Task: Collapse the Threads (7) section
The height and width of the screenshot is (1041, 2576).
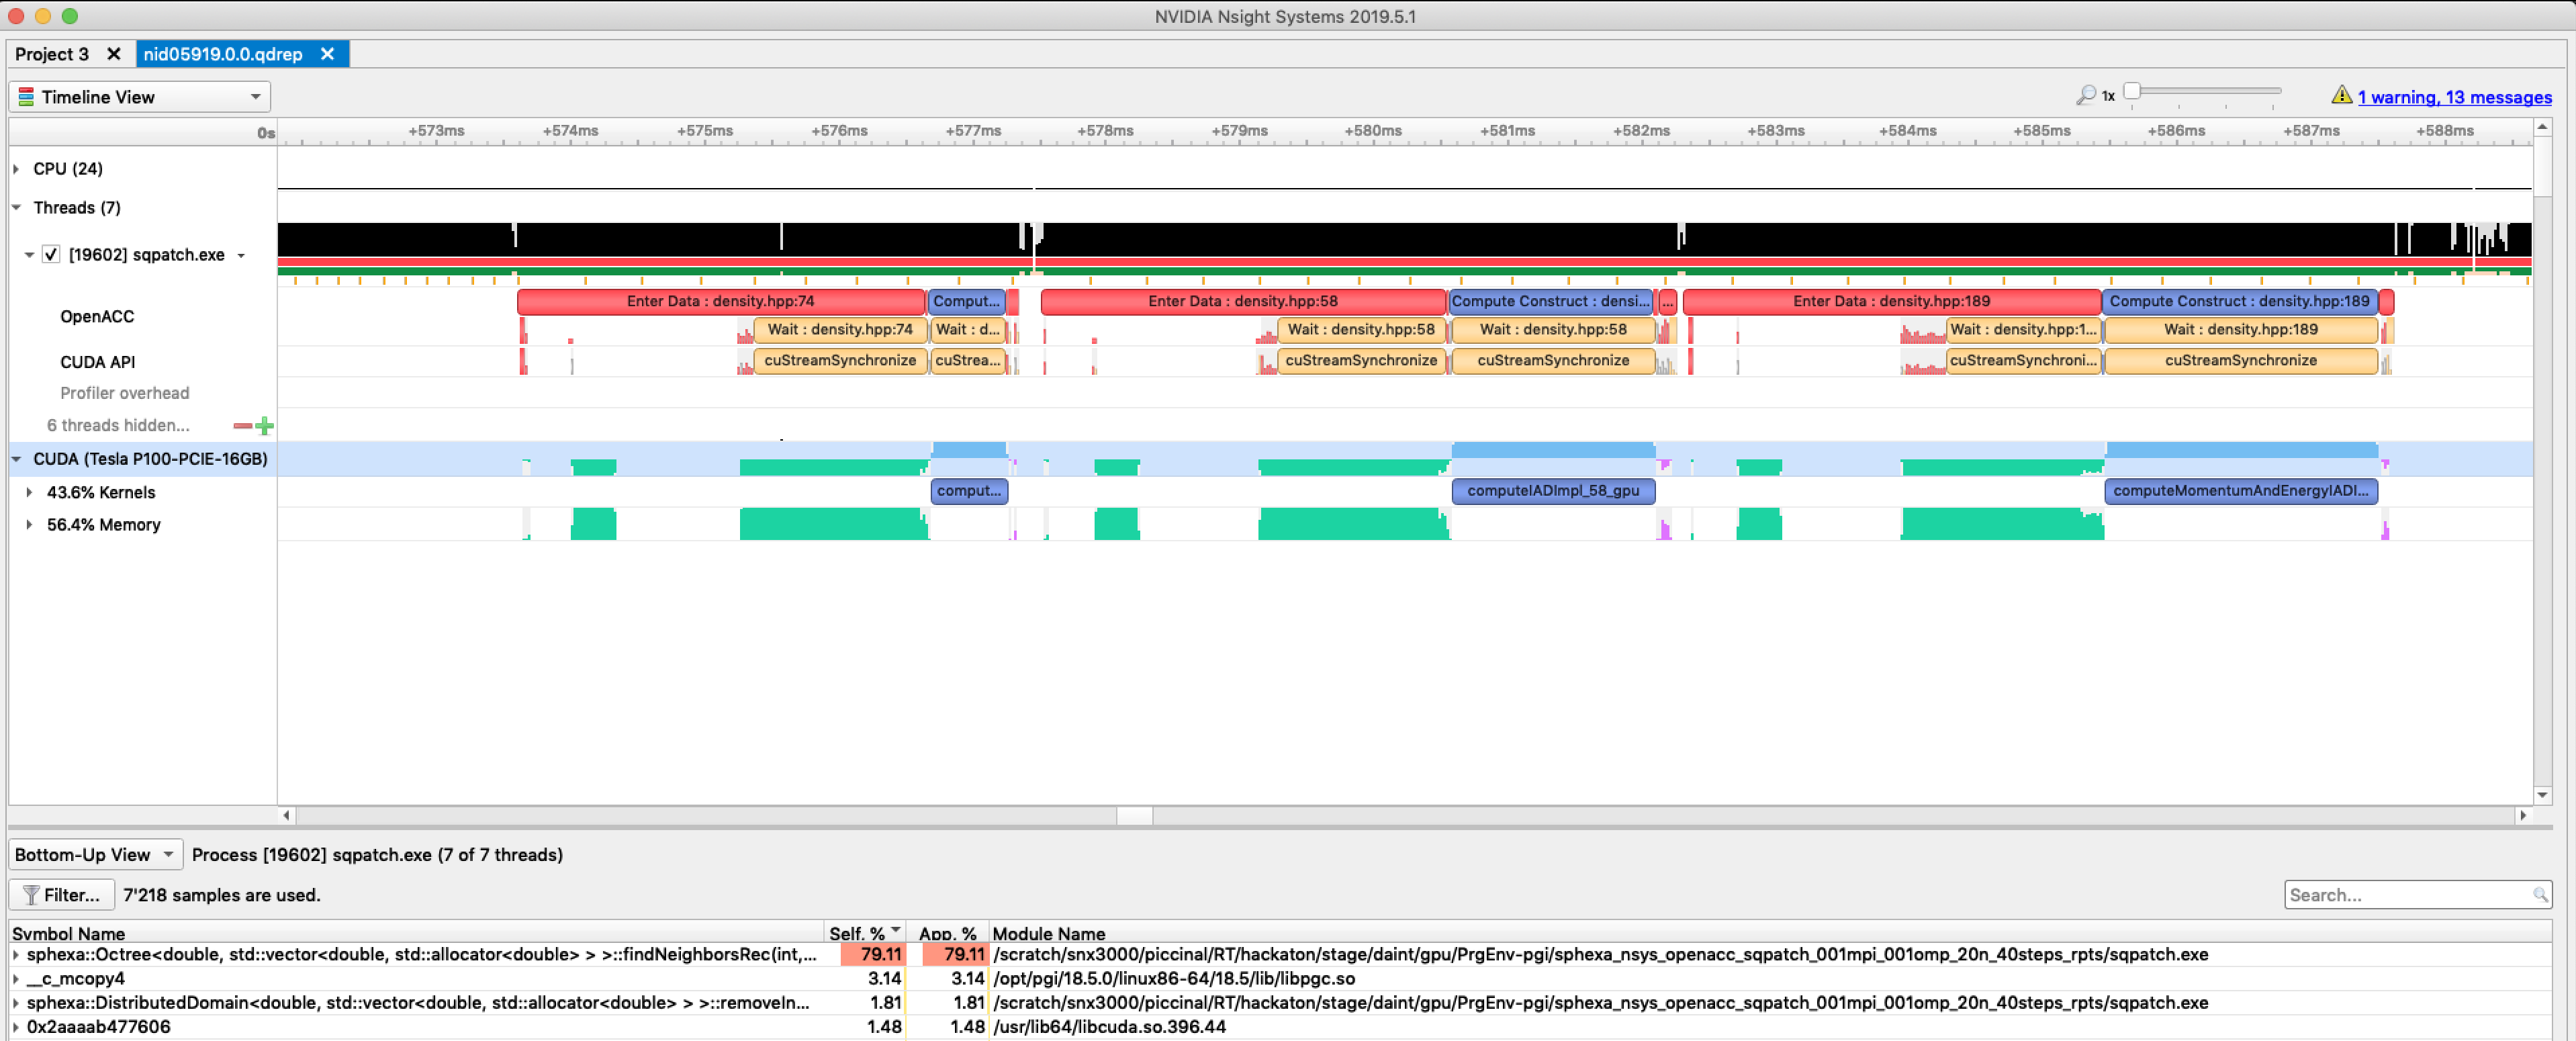Action: [x=16, y=207]
